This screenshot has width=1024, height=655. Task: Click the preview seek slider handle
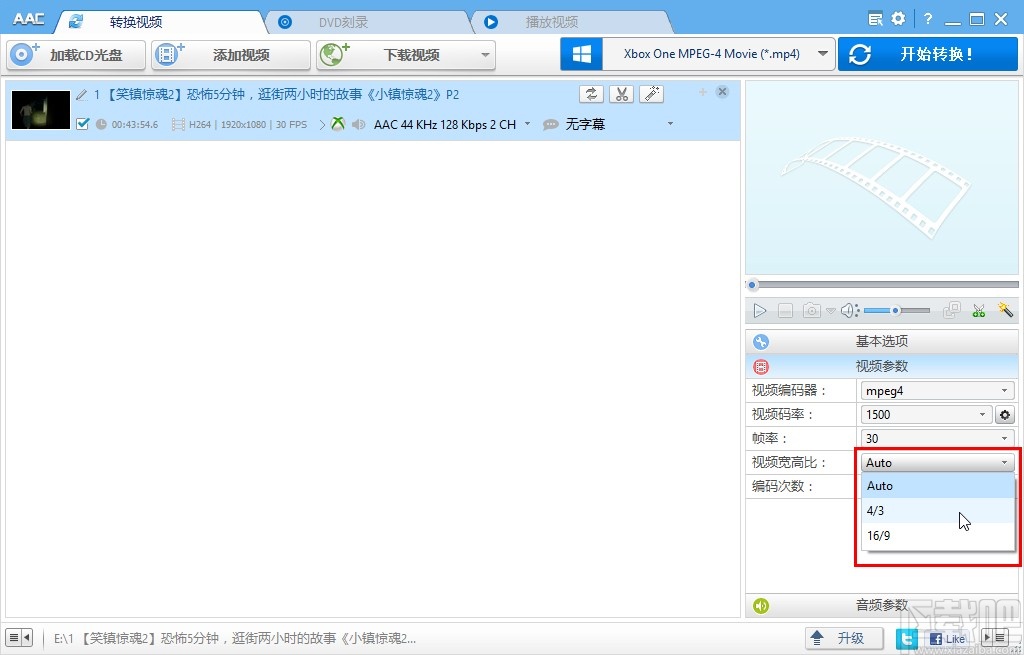(752, 285)
